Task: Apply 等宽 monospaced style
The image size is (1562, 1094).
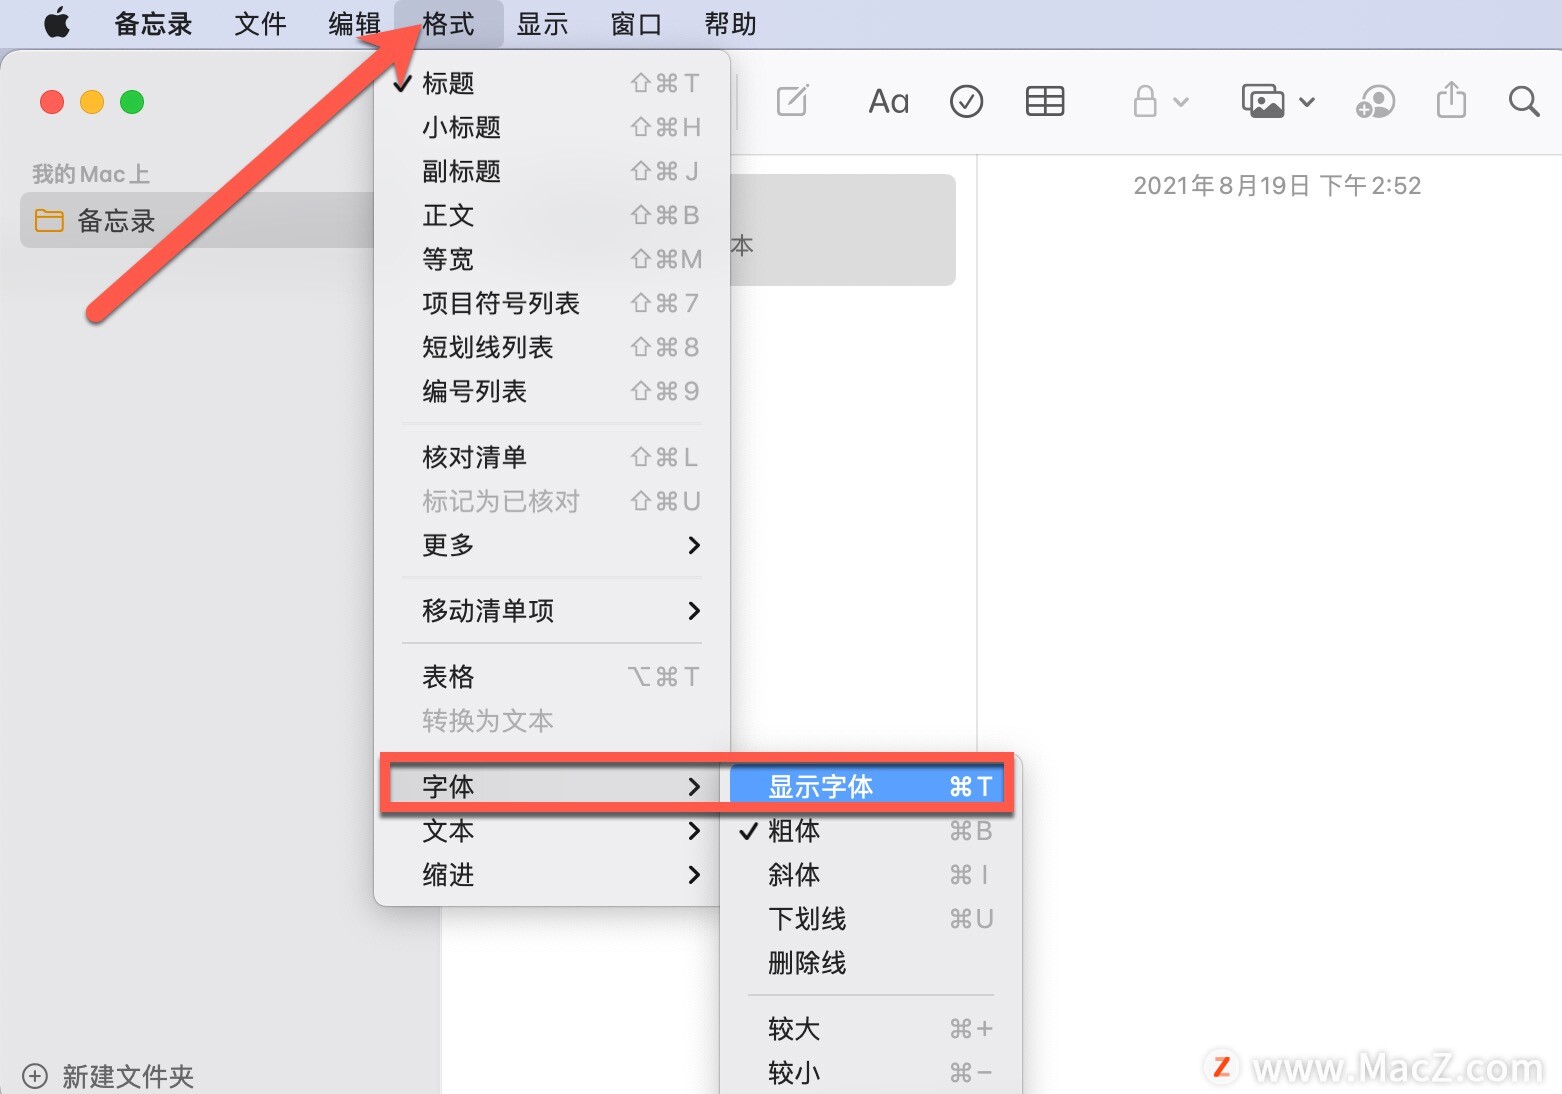Action: (x=552, y=259)
